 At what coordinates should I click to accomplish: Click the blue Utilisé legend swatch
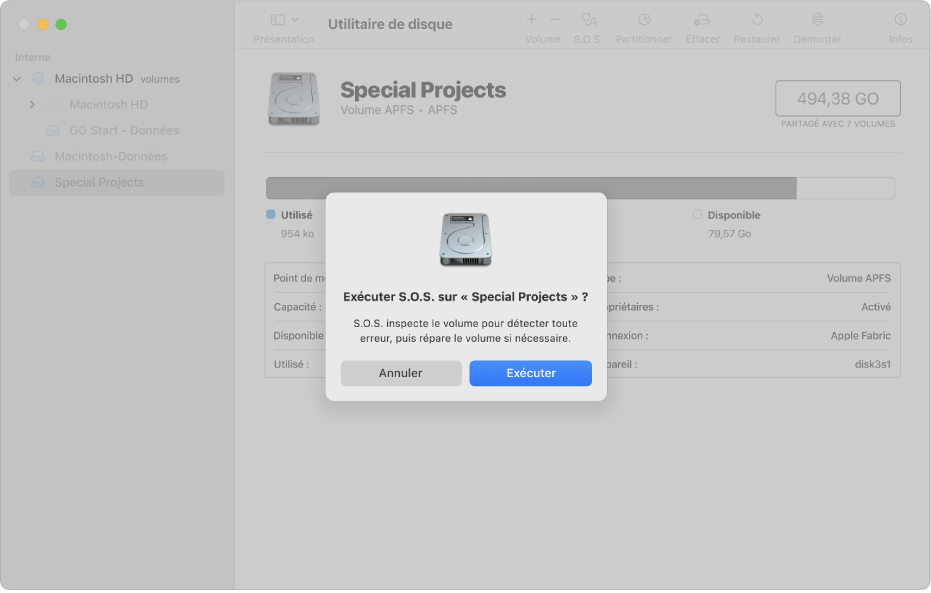(271, 215)
